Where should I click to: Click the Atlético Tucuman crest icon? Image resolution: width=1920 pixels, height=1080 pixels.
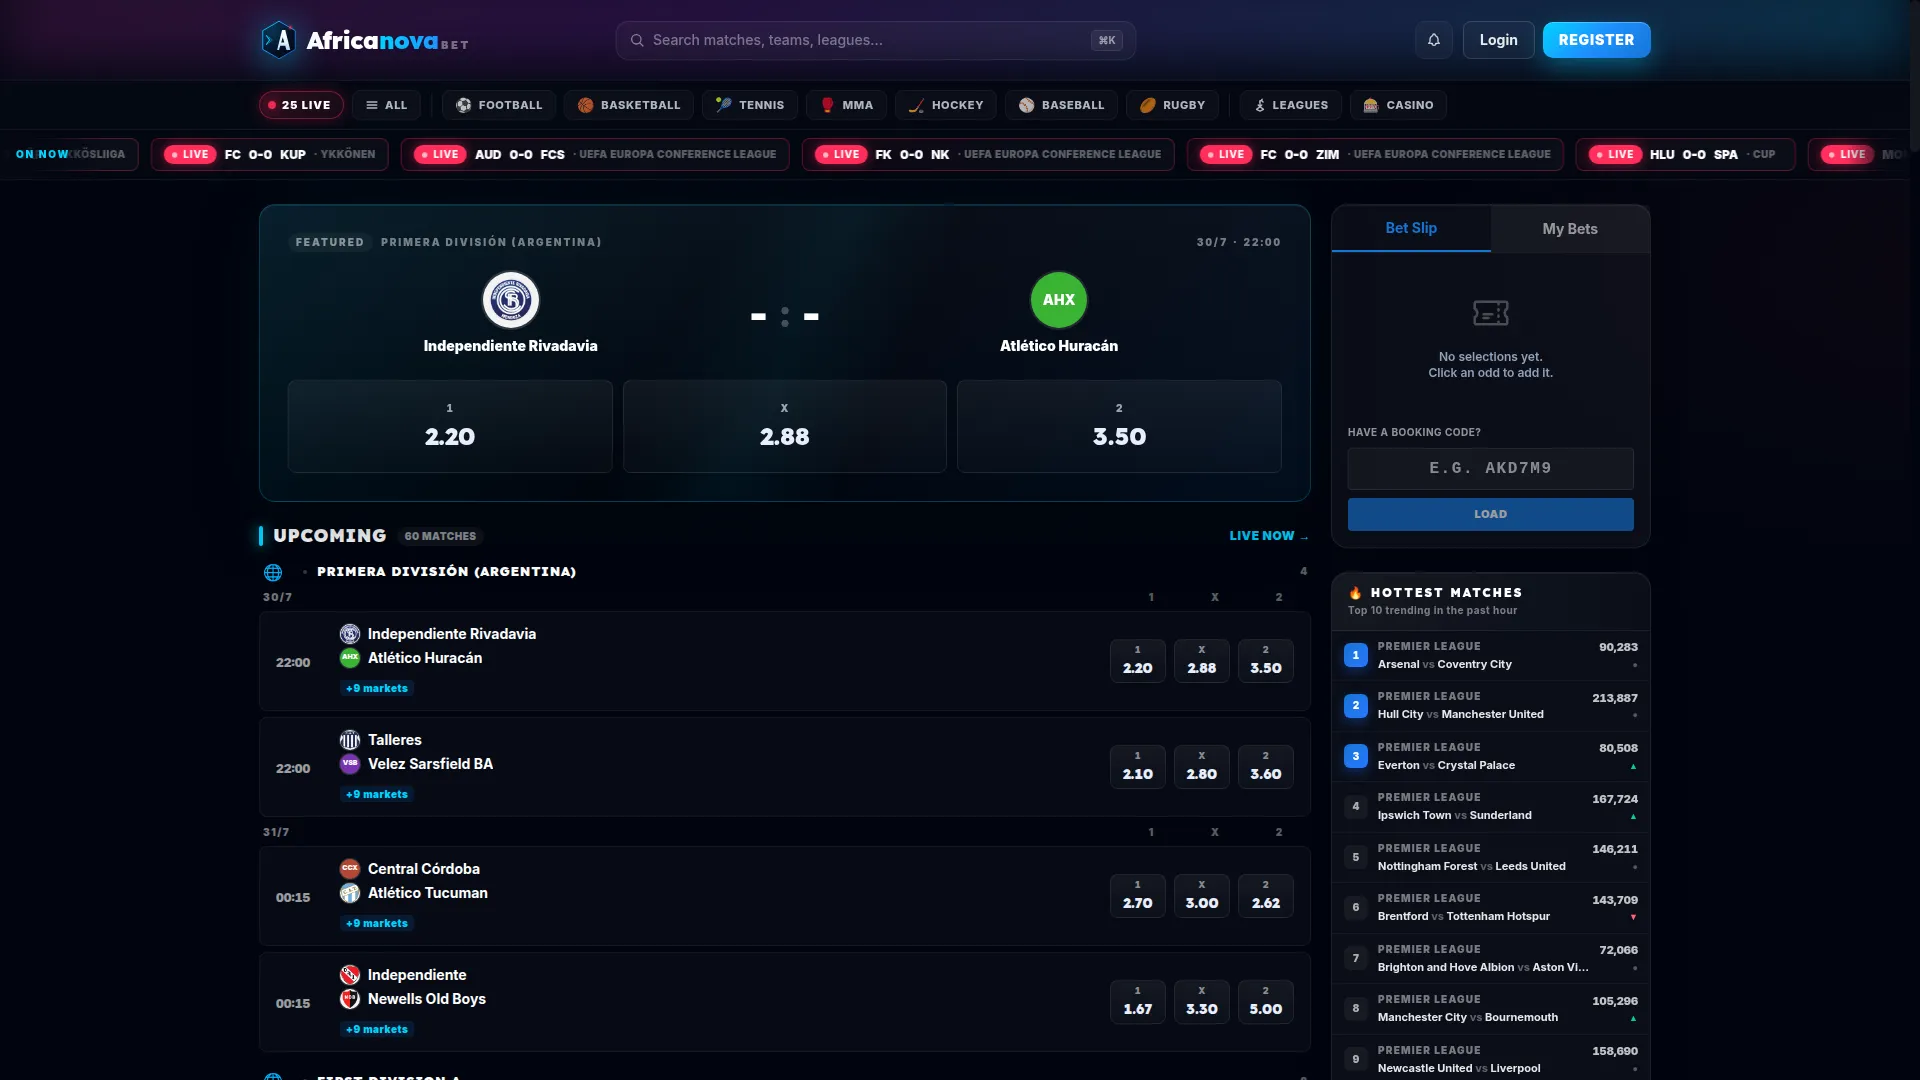350,893
